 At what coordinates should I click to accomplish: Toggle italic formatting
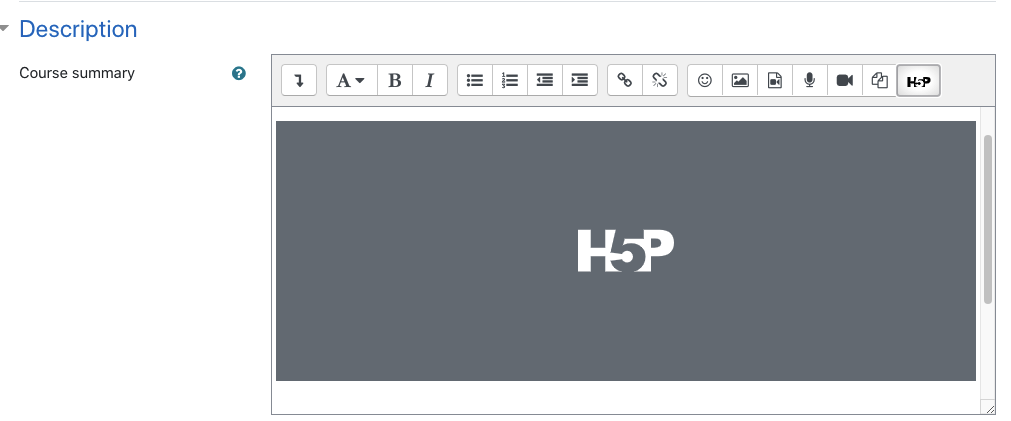[429, 81]
